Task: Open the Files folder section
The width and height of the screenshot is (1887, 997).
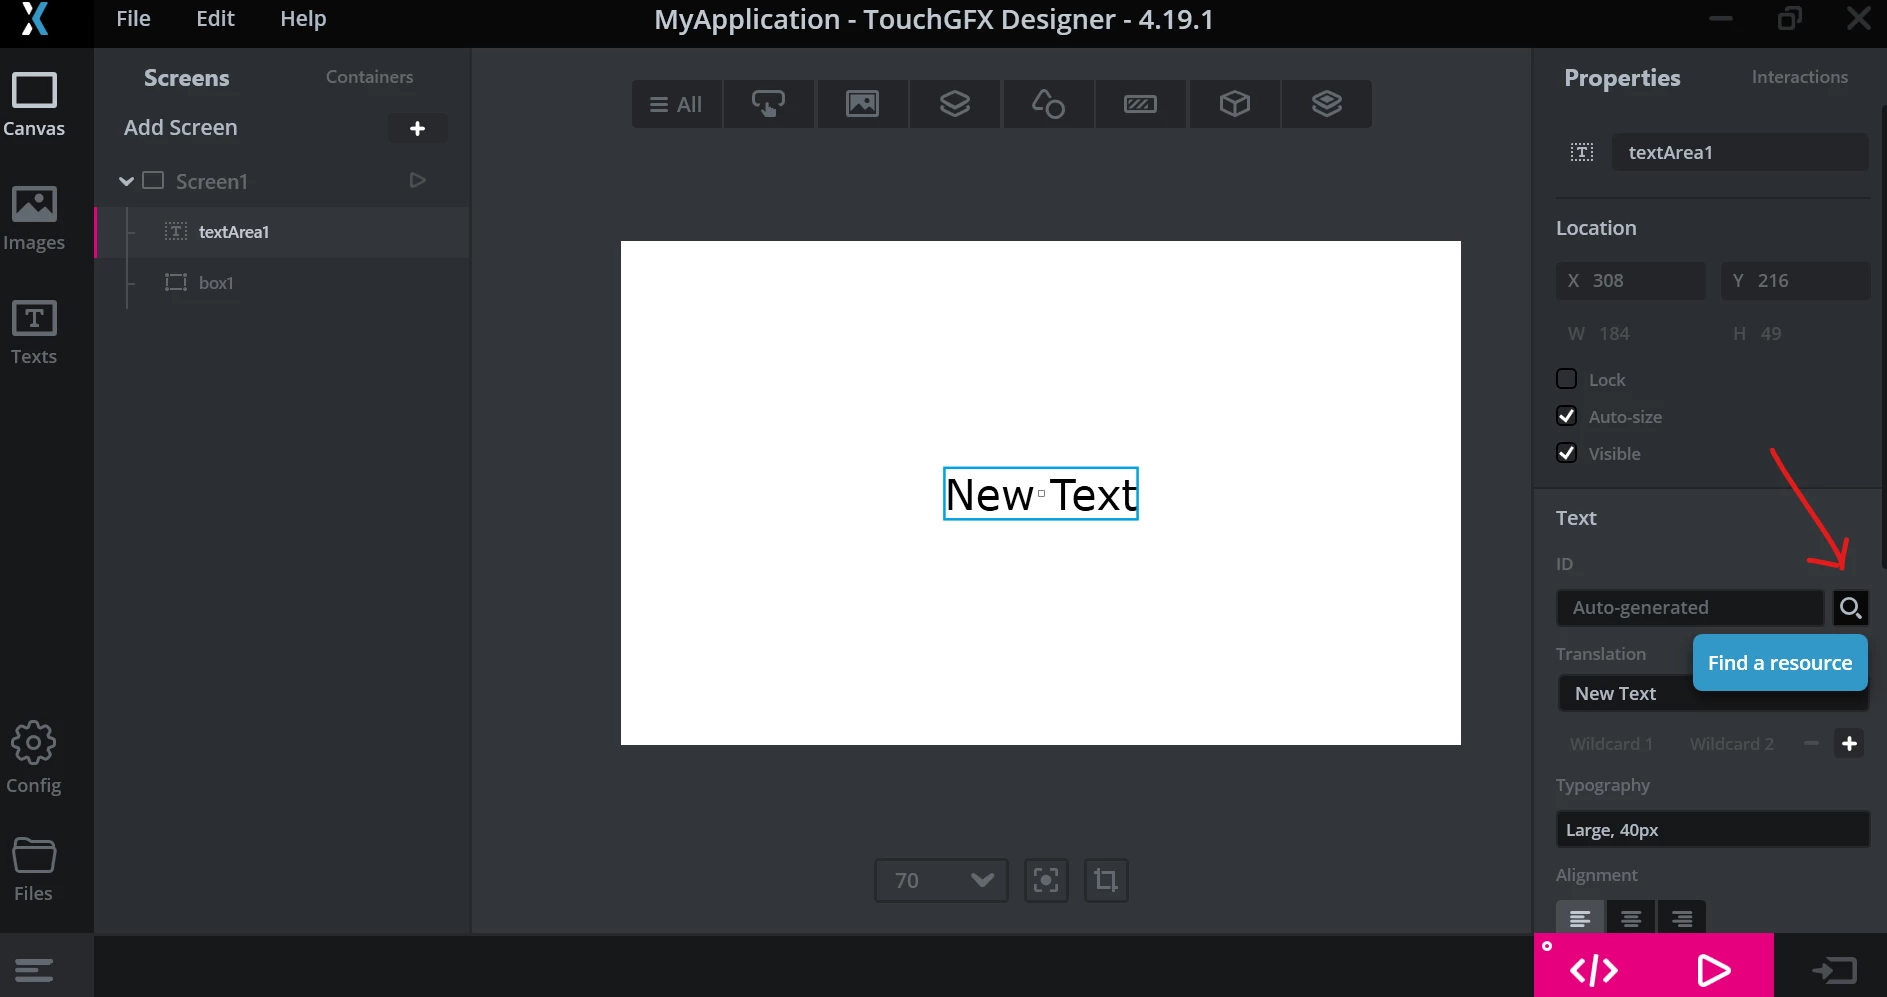Action: click(34, 869)
